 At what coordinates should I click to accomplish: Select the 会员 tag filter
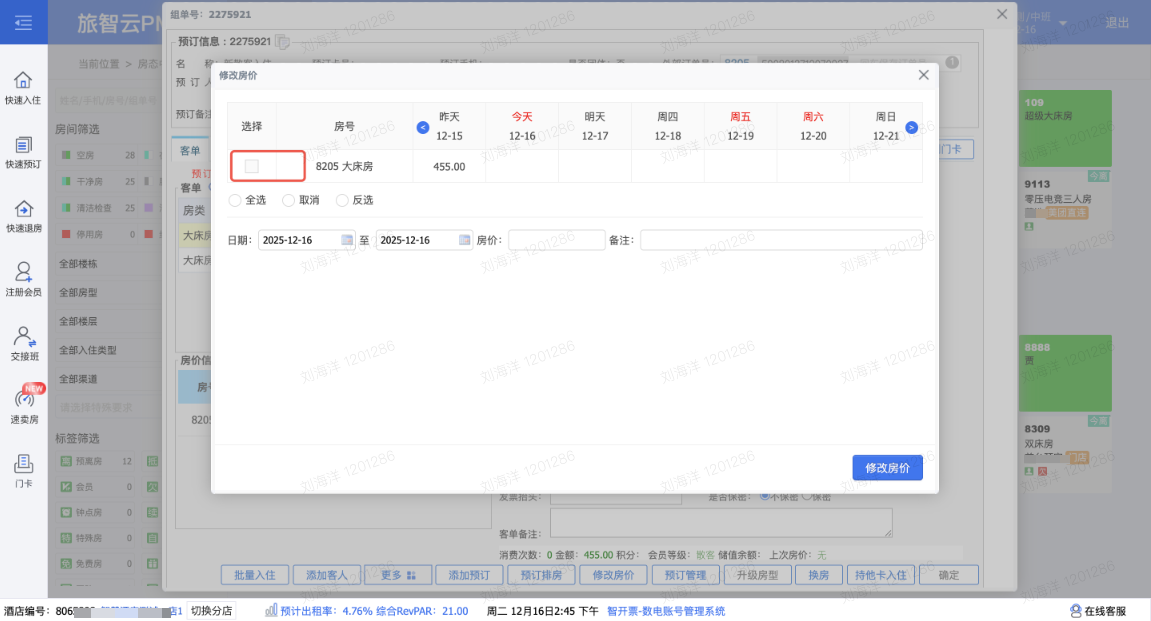pyautogui.click(x=96, y=487)
